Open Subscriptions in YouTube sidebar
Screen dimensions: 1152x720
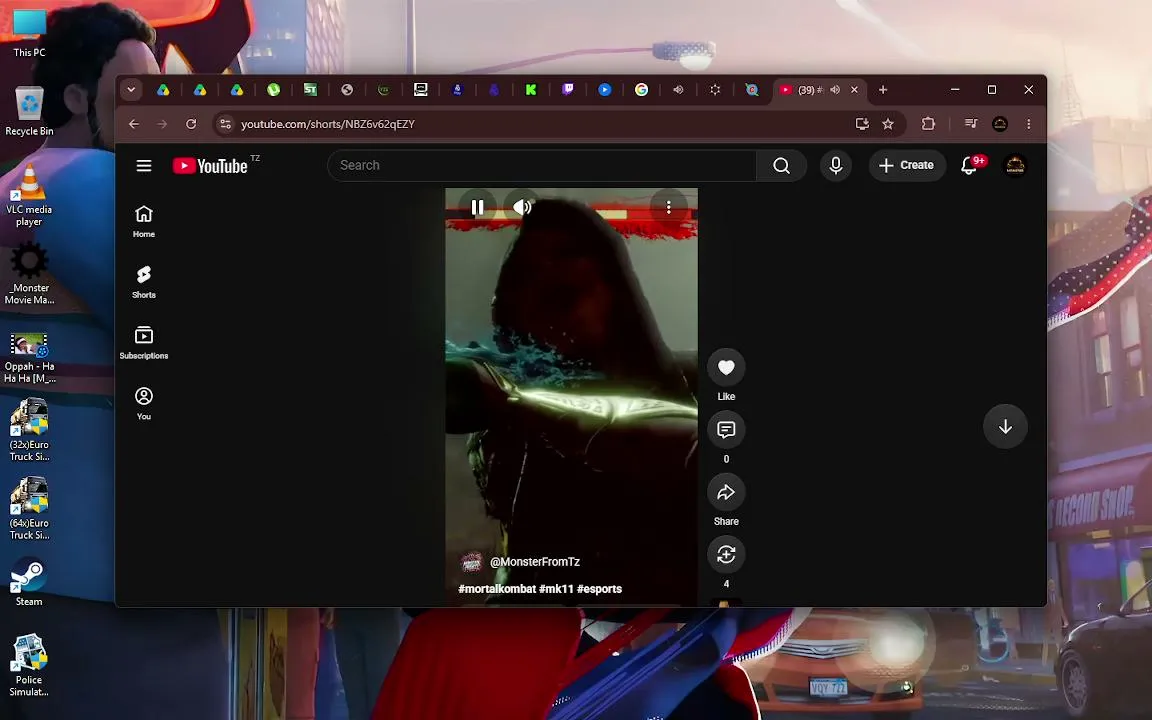(144, 343)
